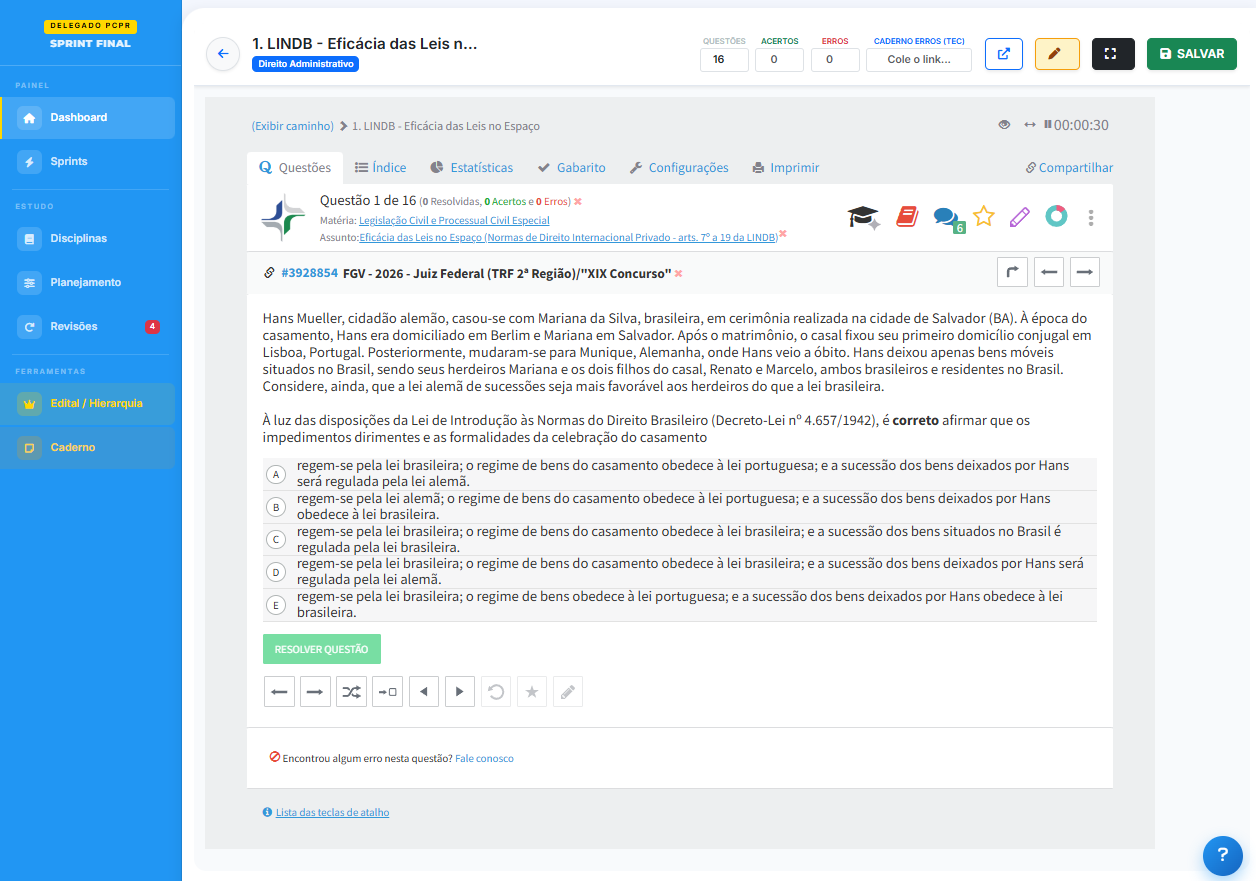Screen dimensions: 1256x881
Task: Click the Compartilhar link
Action: point(1069,168)
